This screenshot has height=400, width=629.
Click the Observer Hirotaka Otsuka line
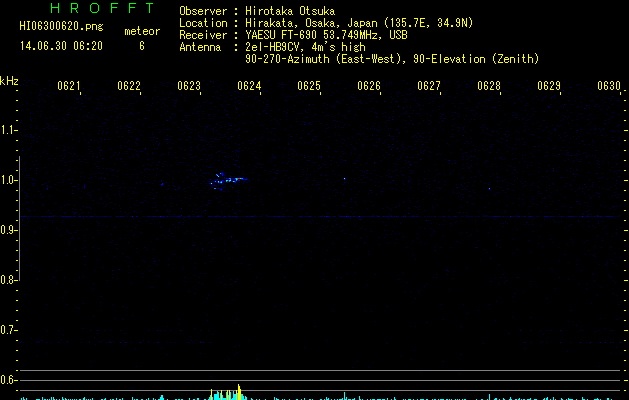(x=257, y=11)
